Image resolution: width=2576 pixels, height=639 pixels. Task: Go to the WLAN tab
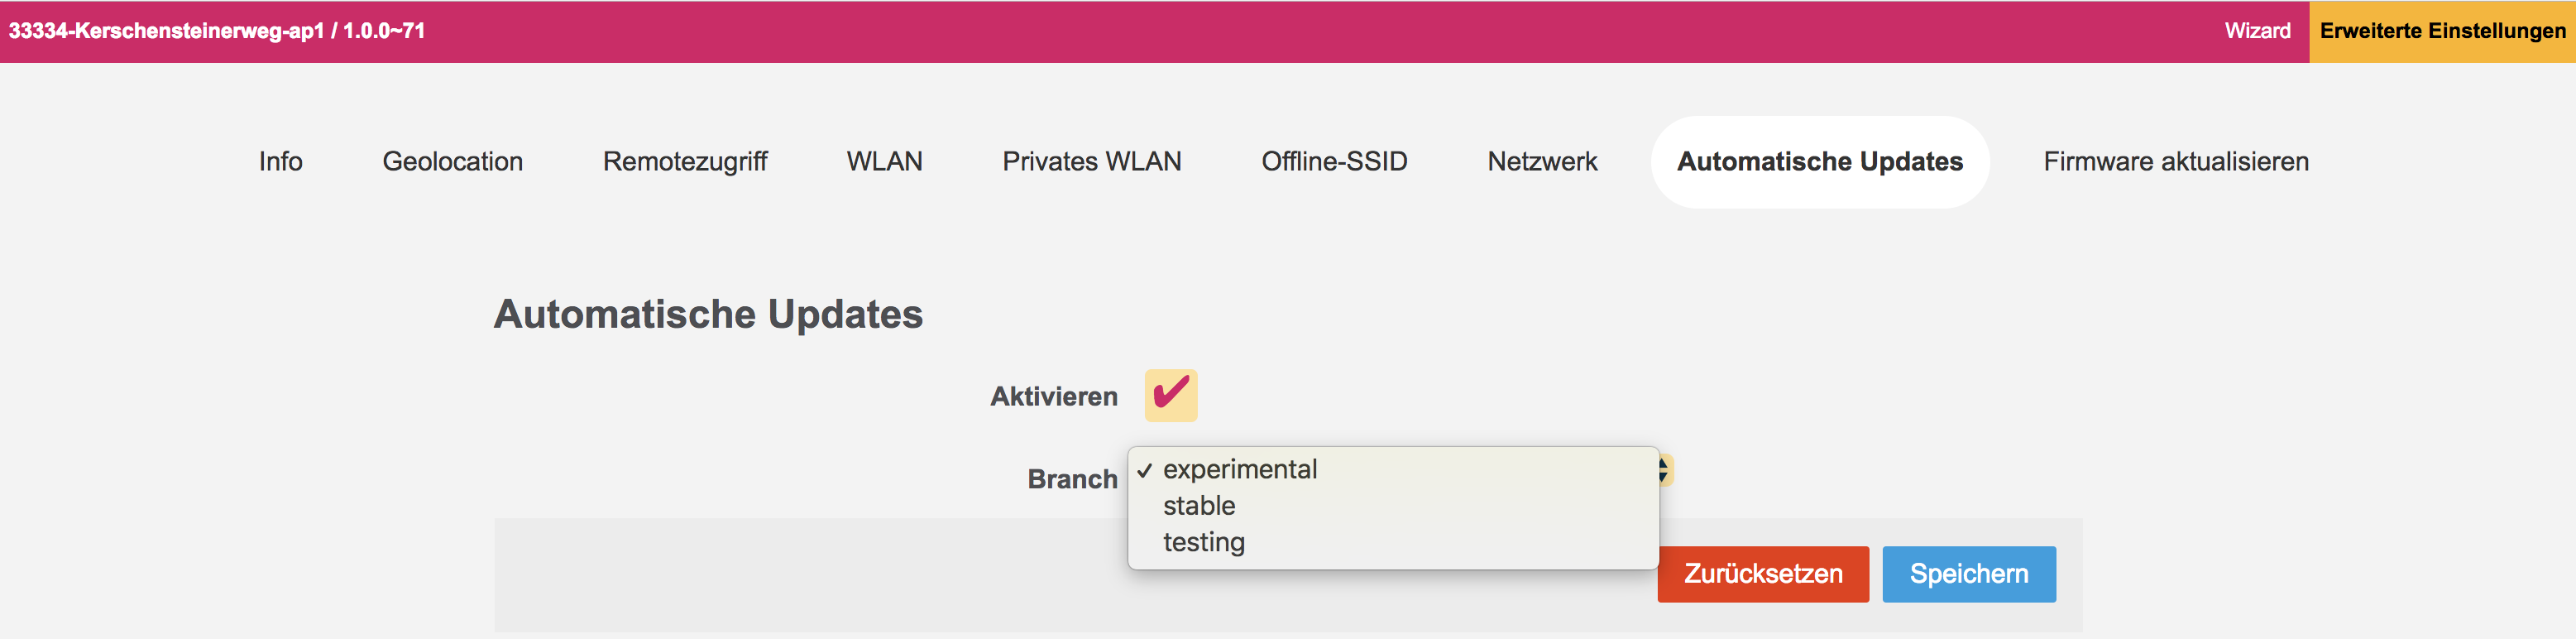(x=884, y=162)
